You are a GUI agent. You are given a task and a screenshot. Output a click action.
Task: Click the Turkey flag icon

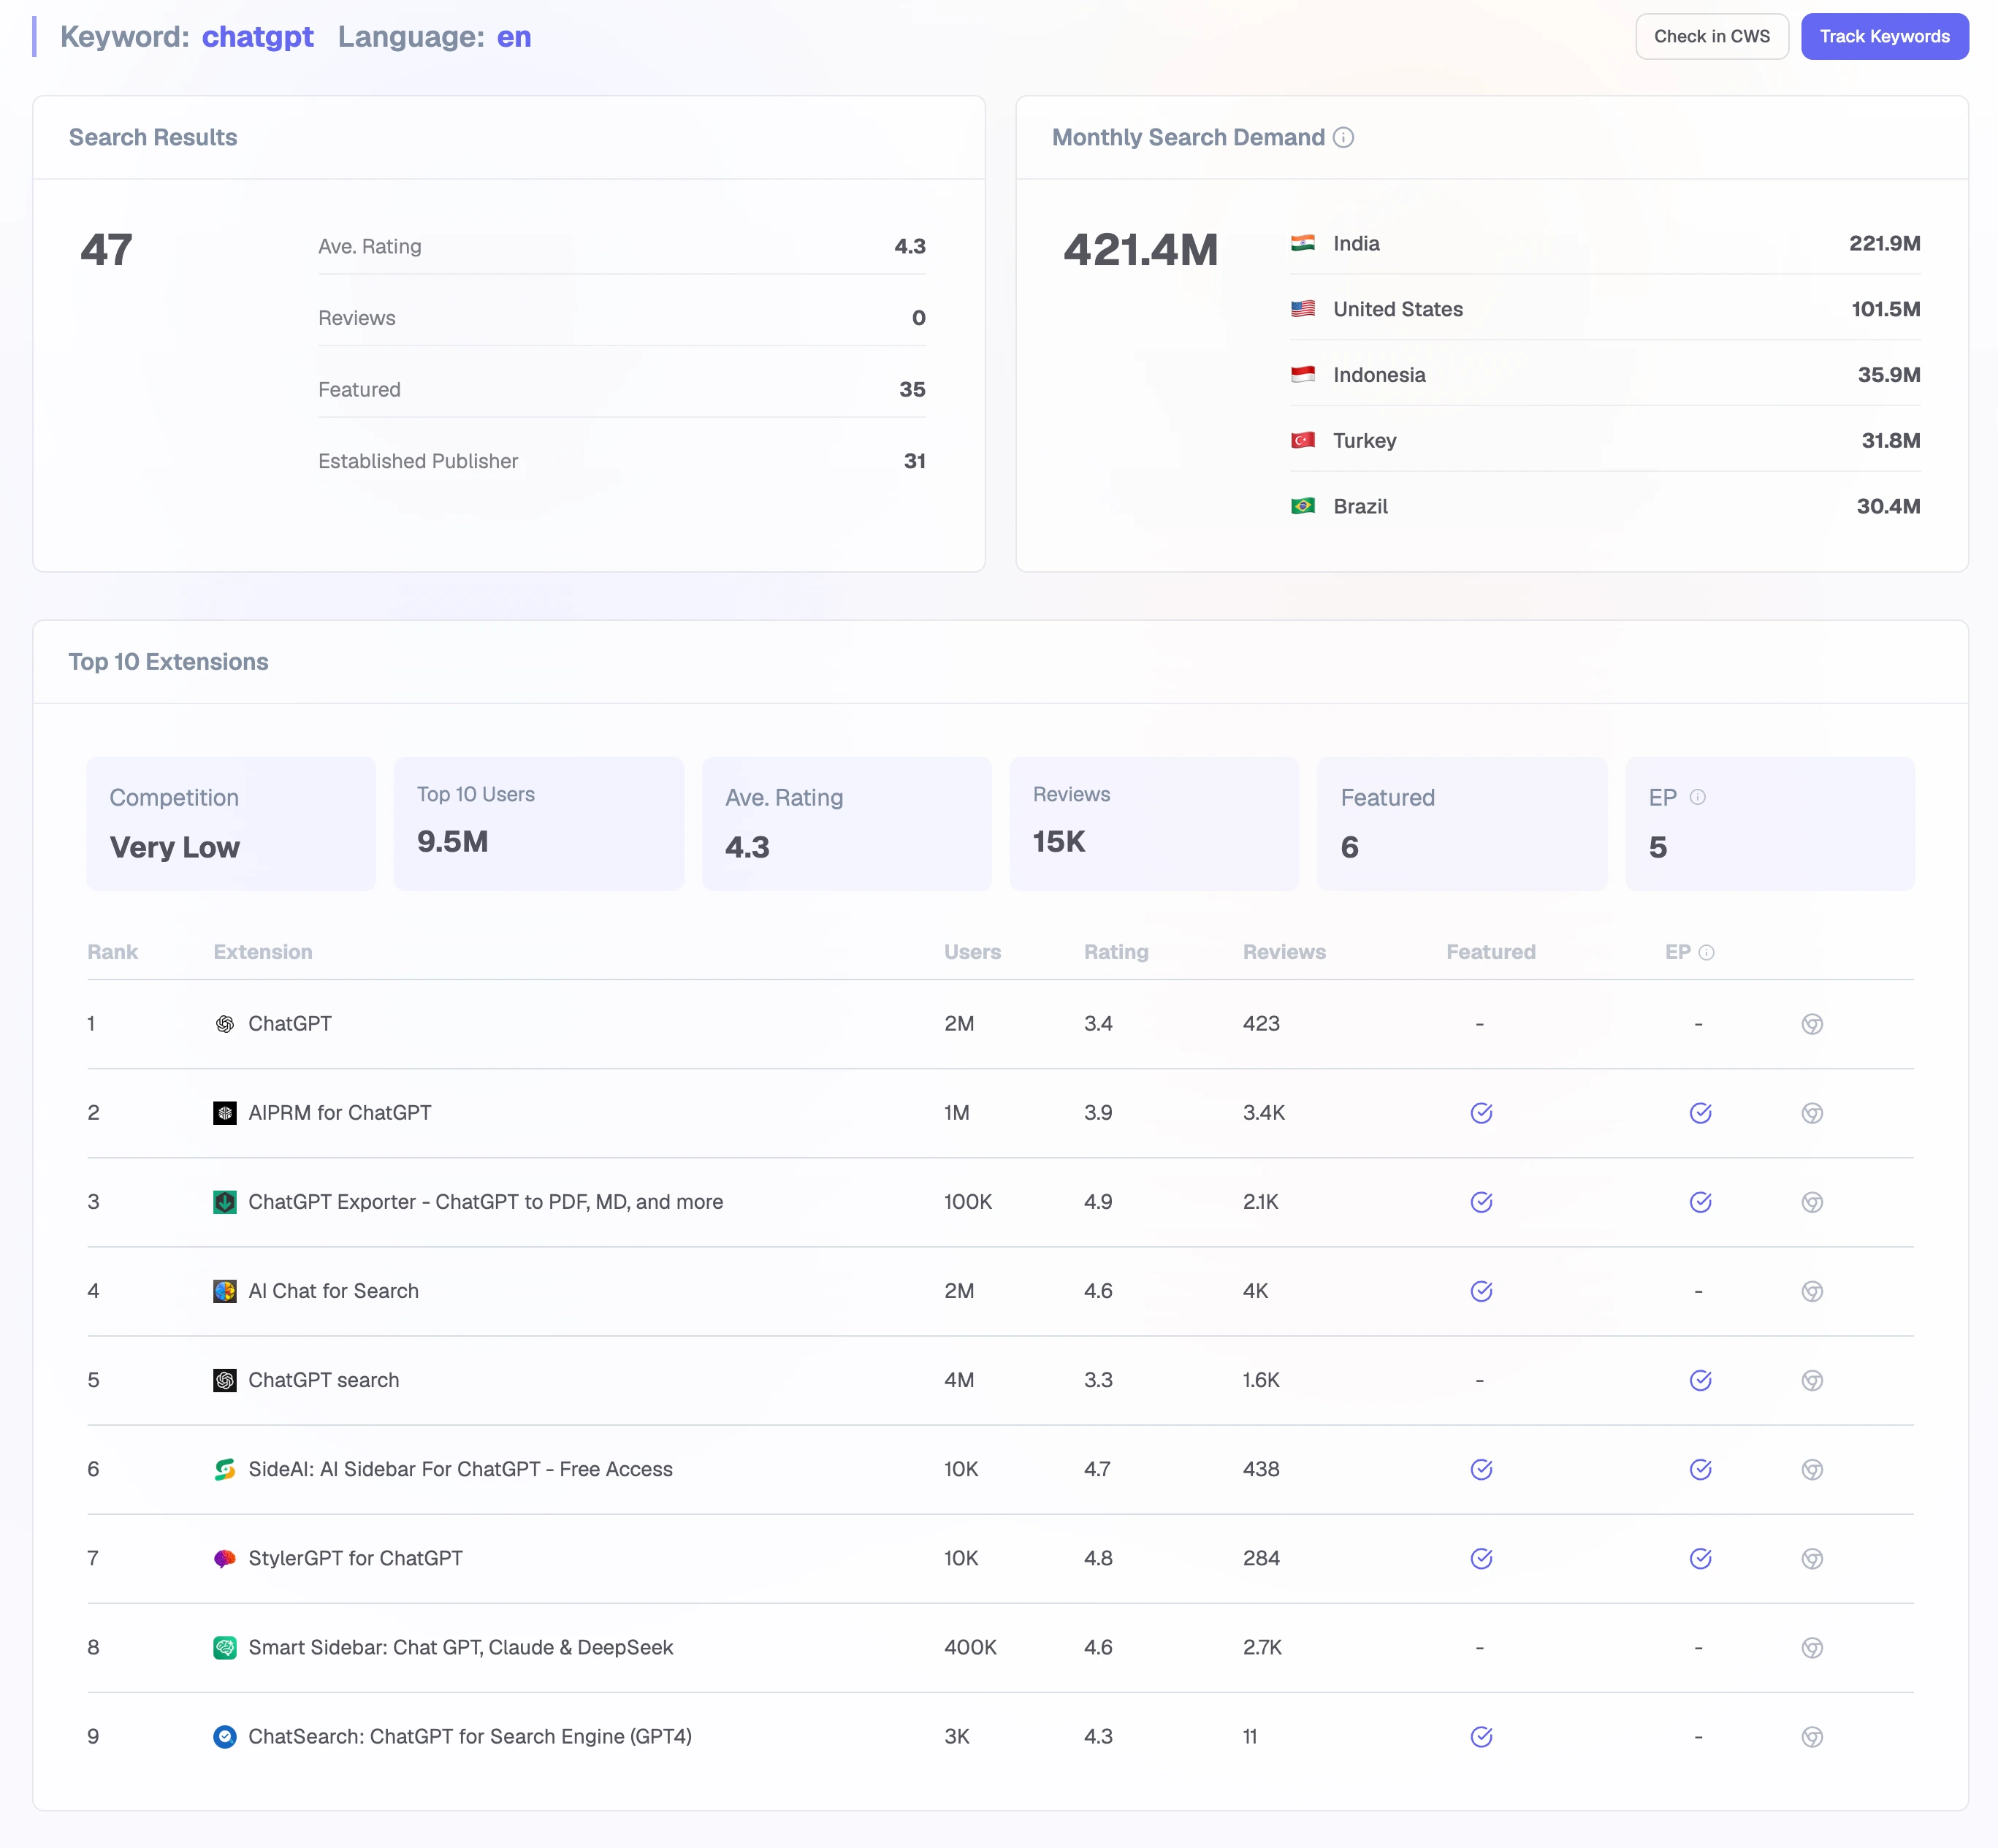(x=1302, y=440)
